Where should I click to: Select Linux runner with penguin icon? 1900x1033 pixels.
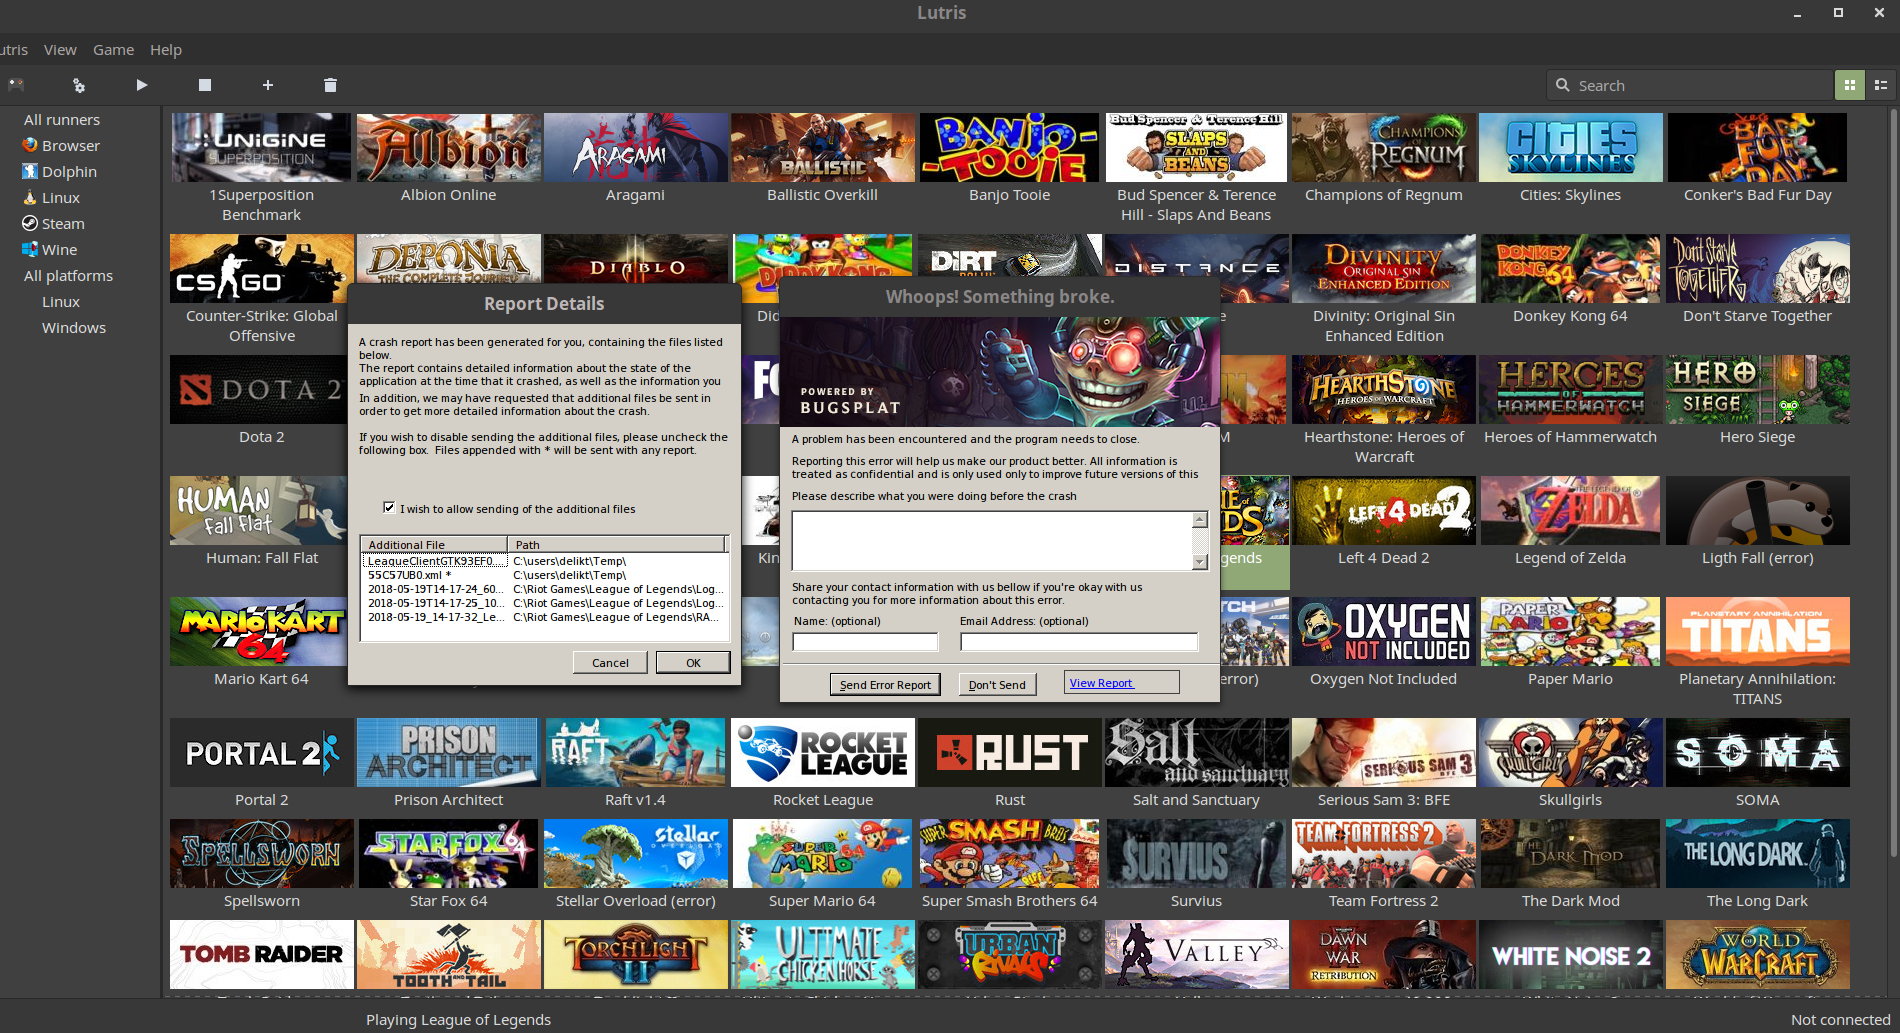coord(51,198)
